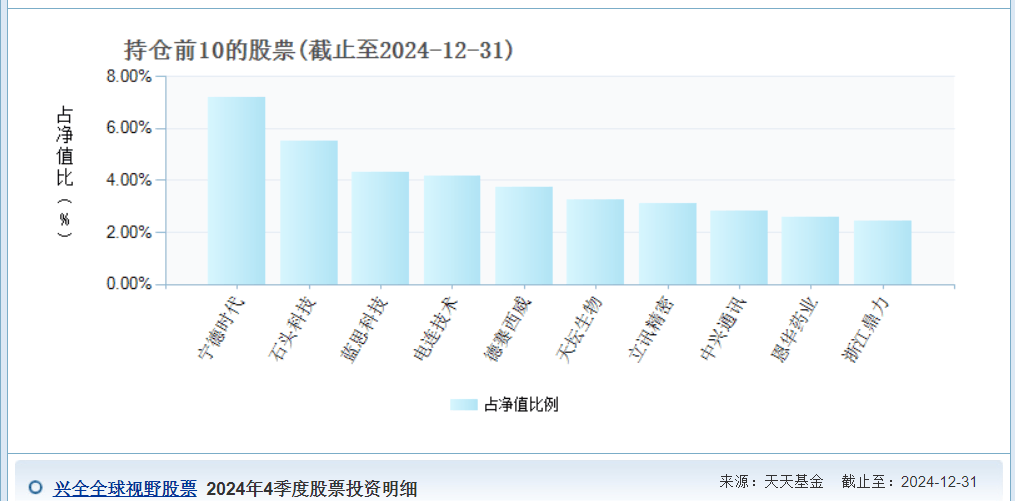Open the 兴全全球视野股票 fund link

(125, 488)
